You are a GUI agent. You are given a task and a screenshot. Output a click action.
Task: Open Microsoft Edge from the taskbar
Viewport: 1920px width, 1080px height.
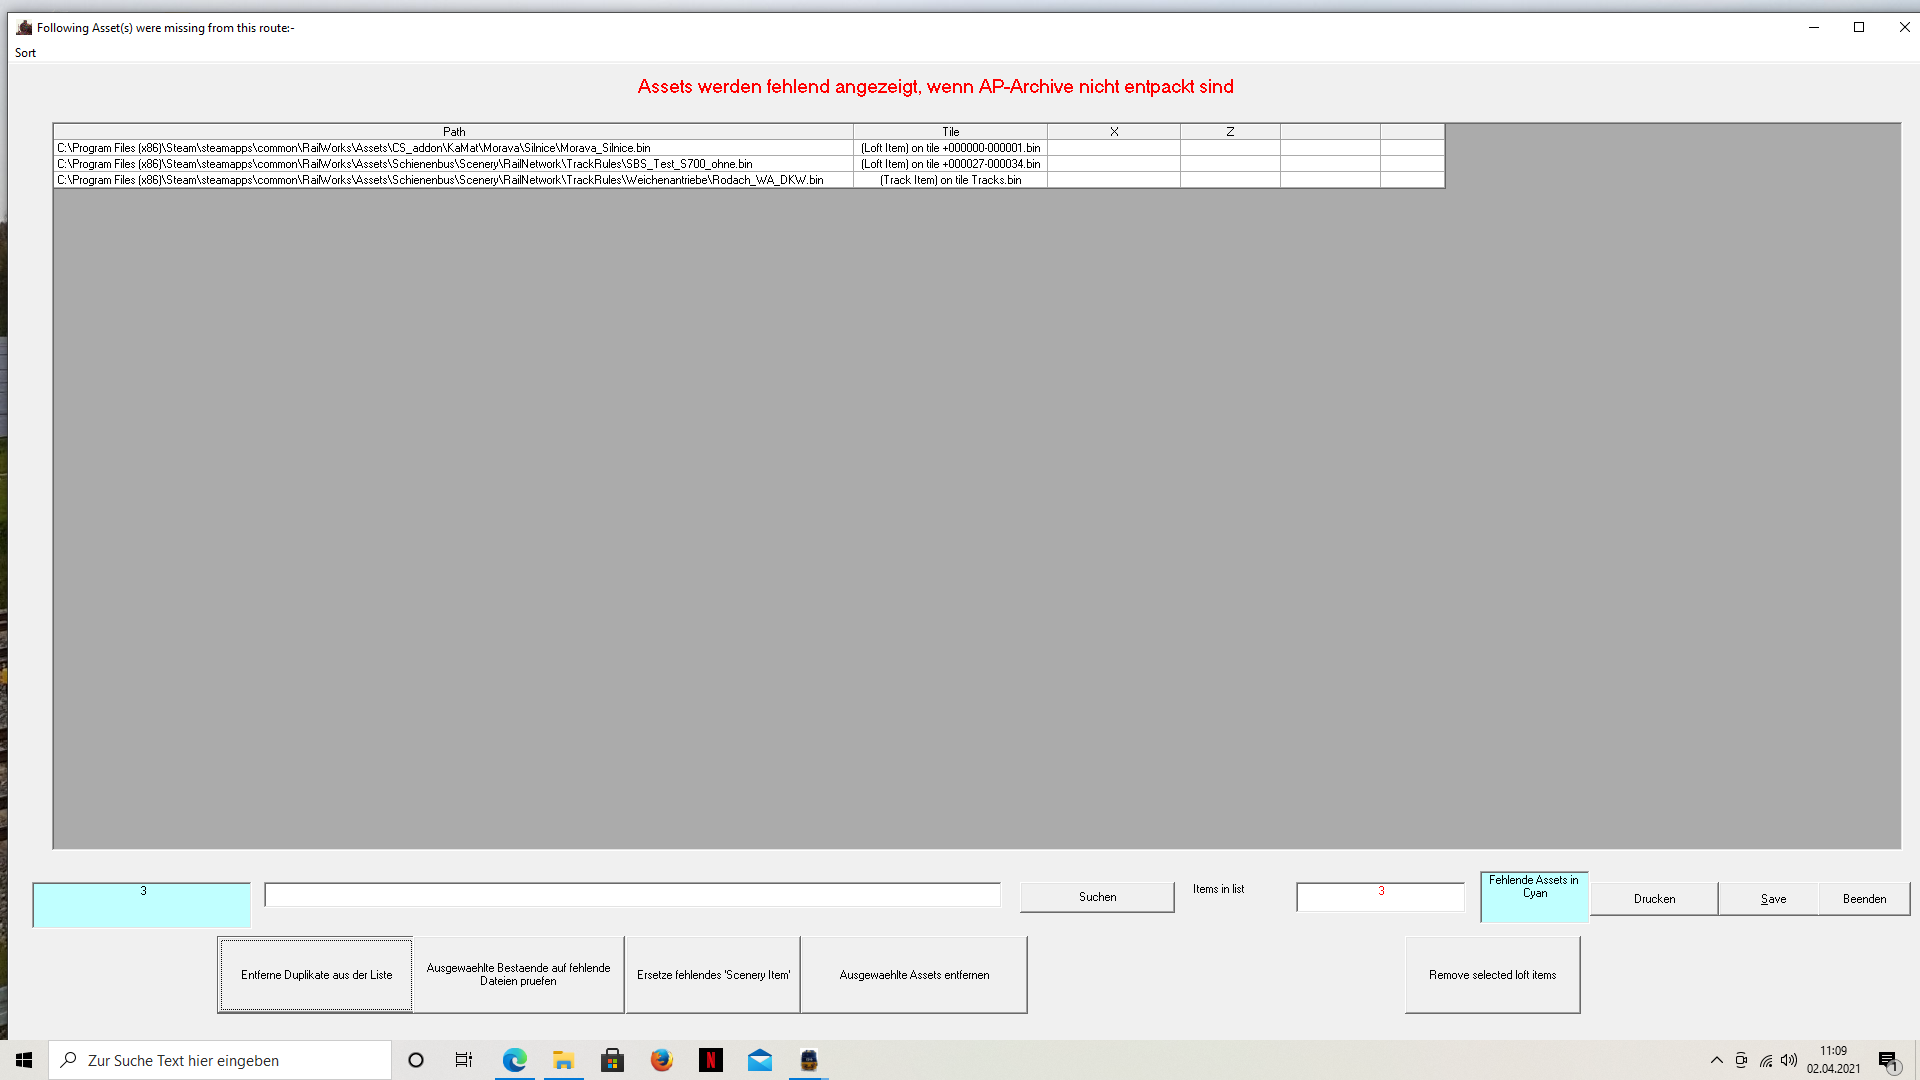[515, 1060]
